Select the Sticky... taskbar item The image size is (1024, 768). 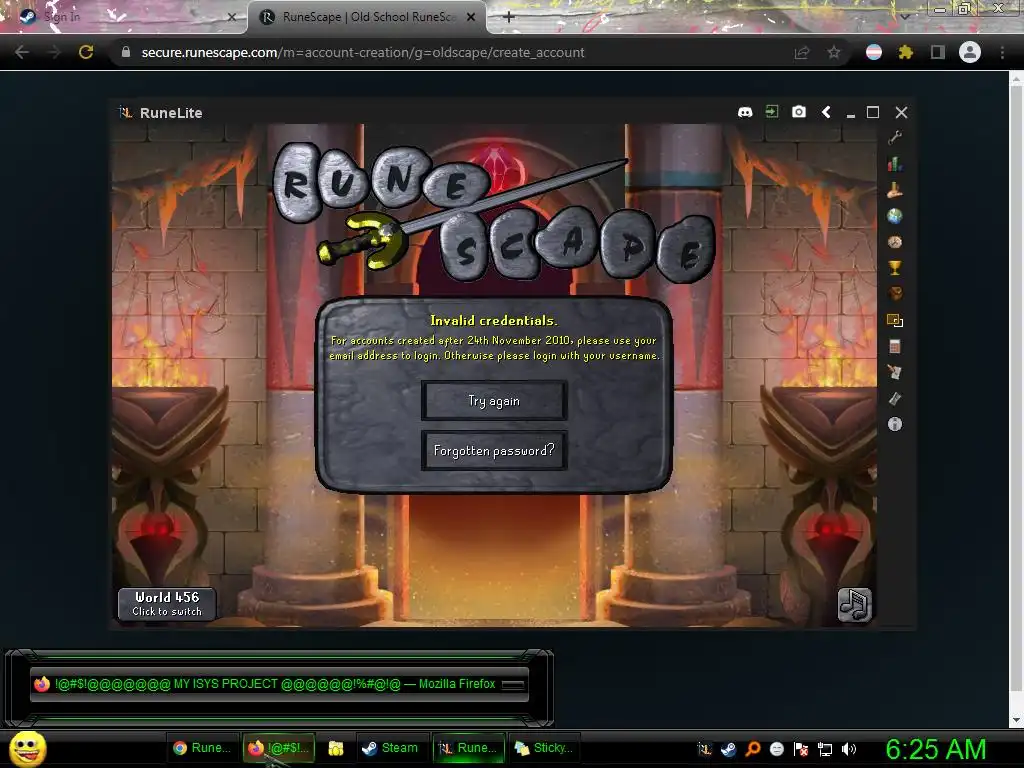click(x=544, y=748)
